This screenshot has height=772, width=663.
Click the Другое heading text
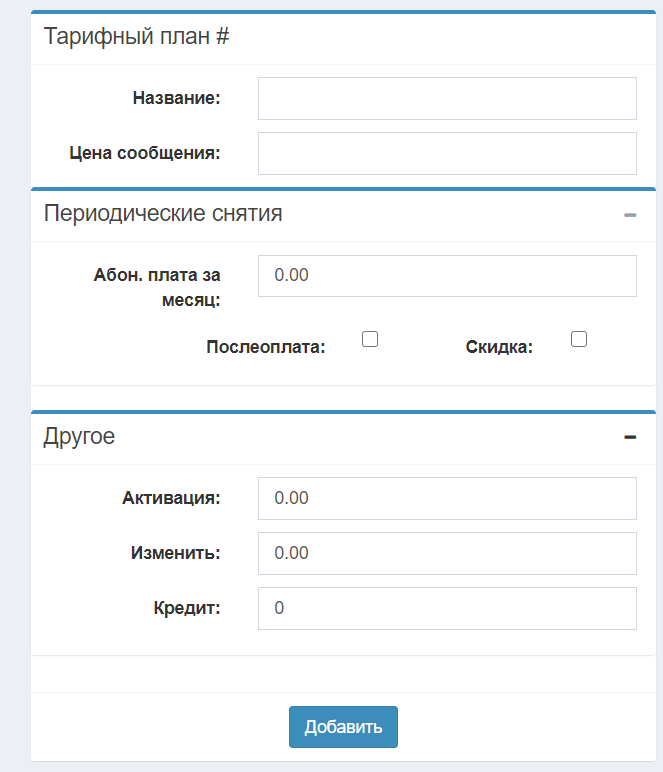pos(79,436)
